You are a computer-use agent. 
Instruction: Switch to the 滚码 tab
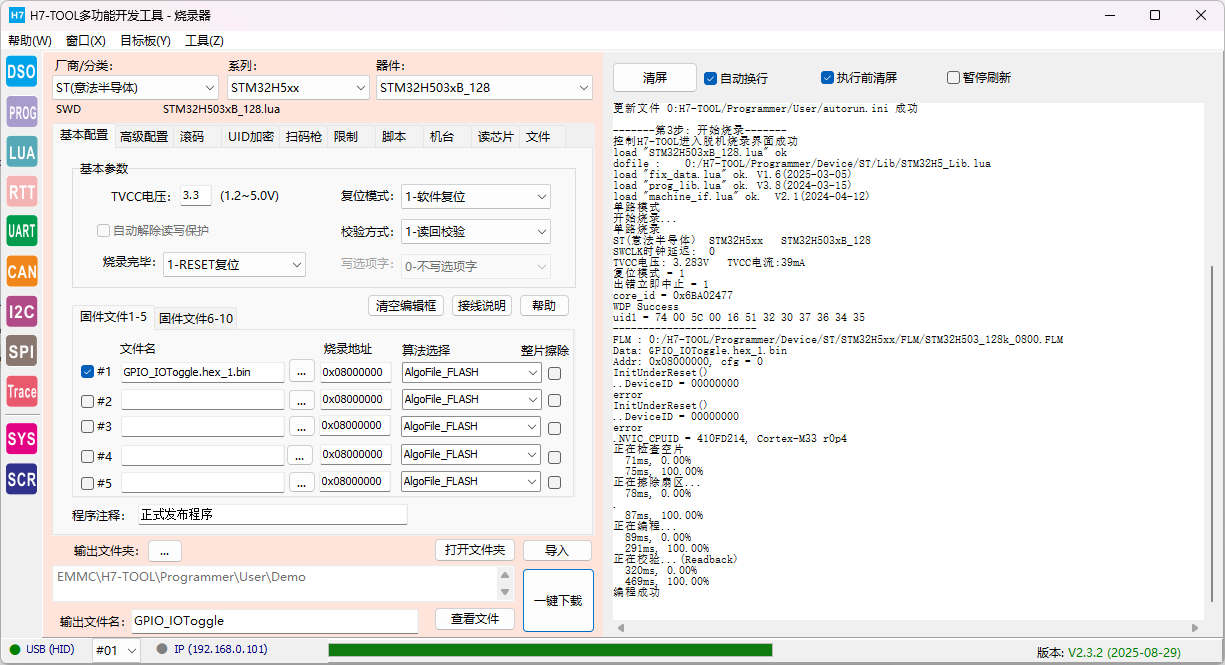coord(193,136)
